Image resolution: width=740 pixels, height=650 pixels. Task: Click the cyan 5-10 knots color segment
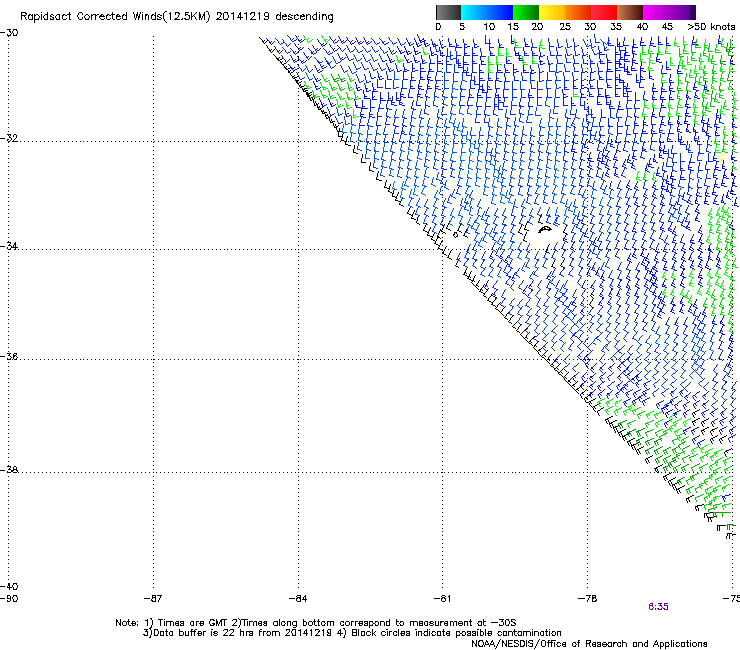(x=474, y=12)
